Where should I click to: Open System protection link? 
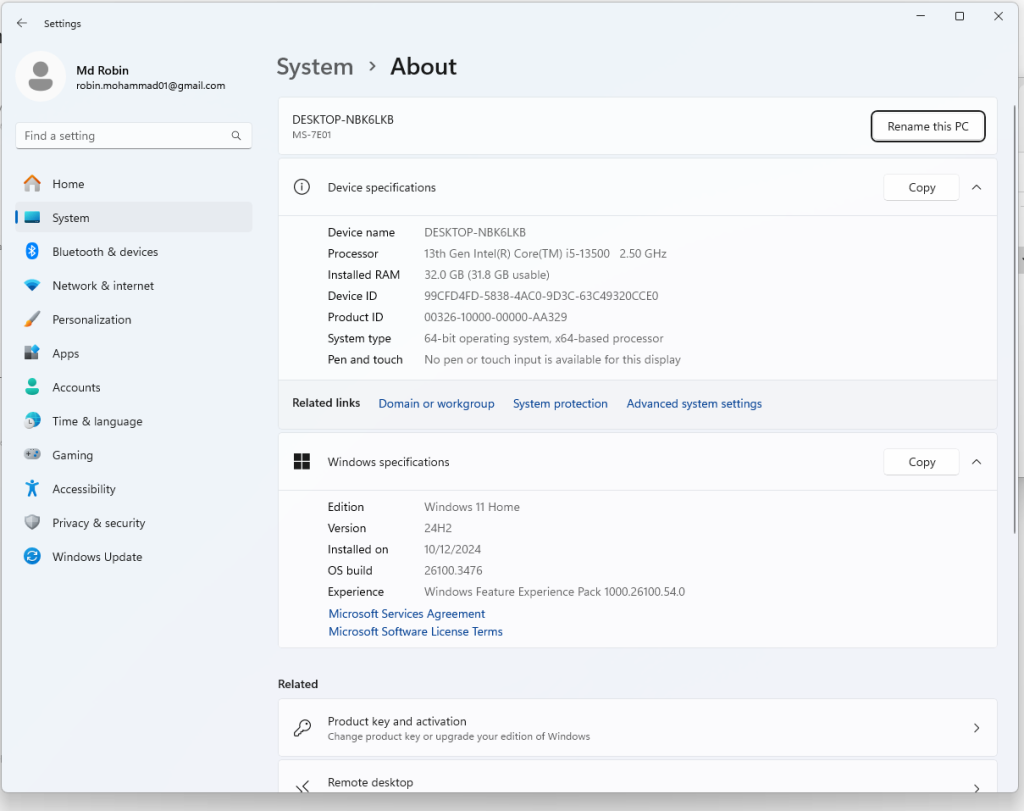pyautogui.click(x=560, y=404)
